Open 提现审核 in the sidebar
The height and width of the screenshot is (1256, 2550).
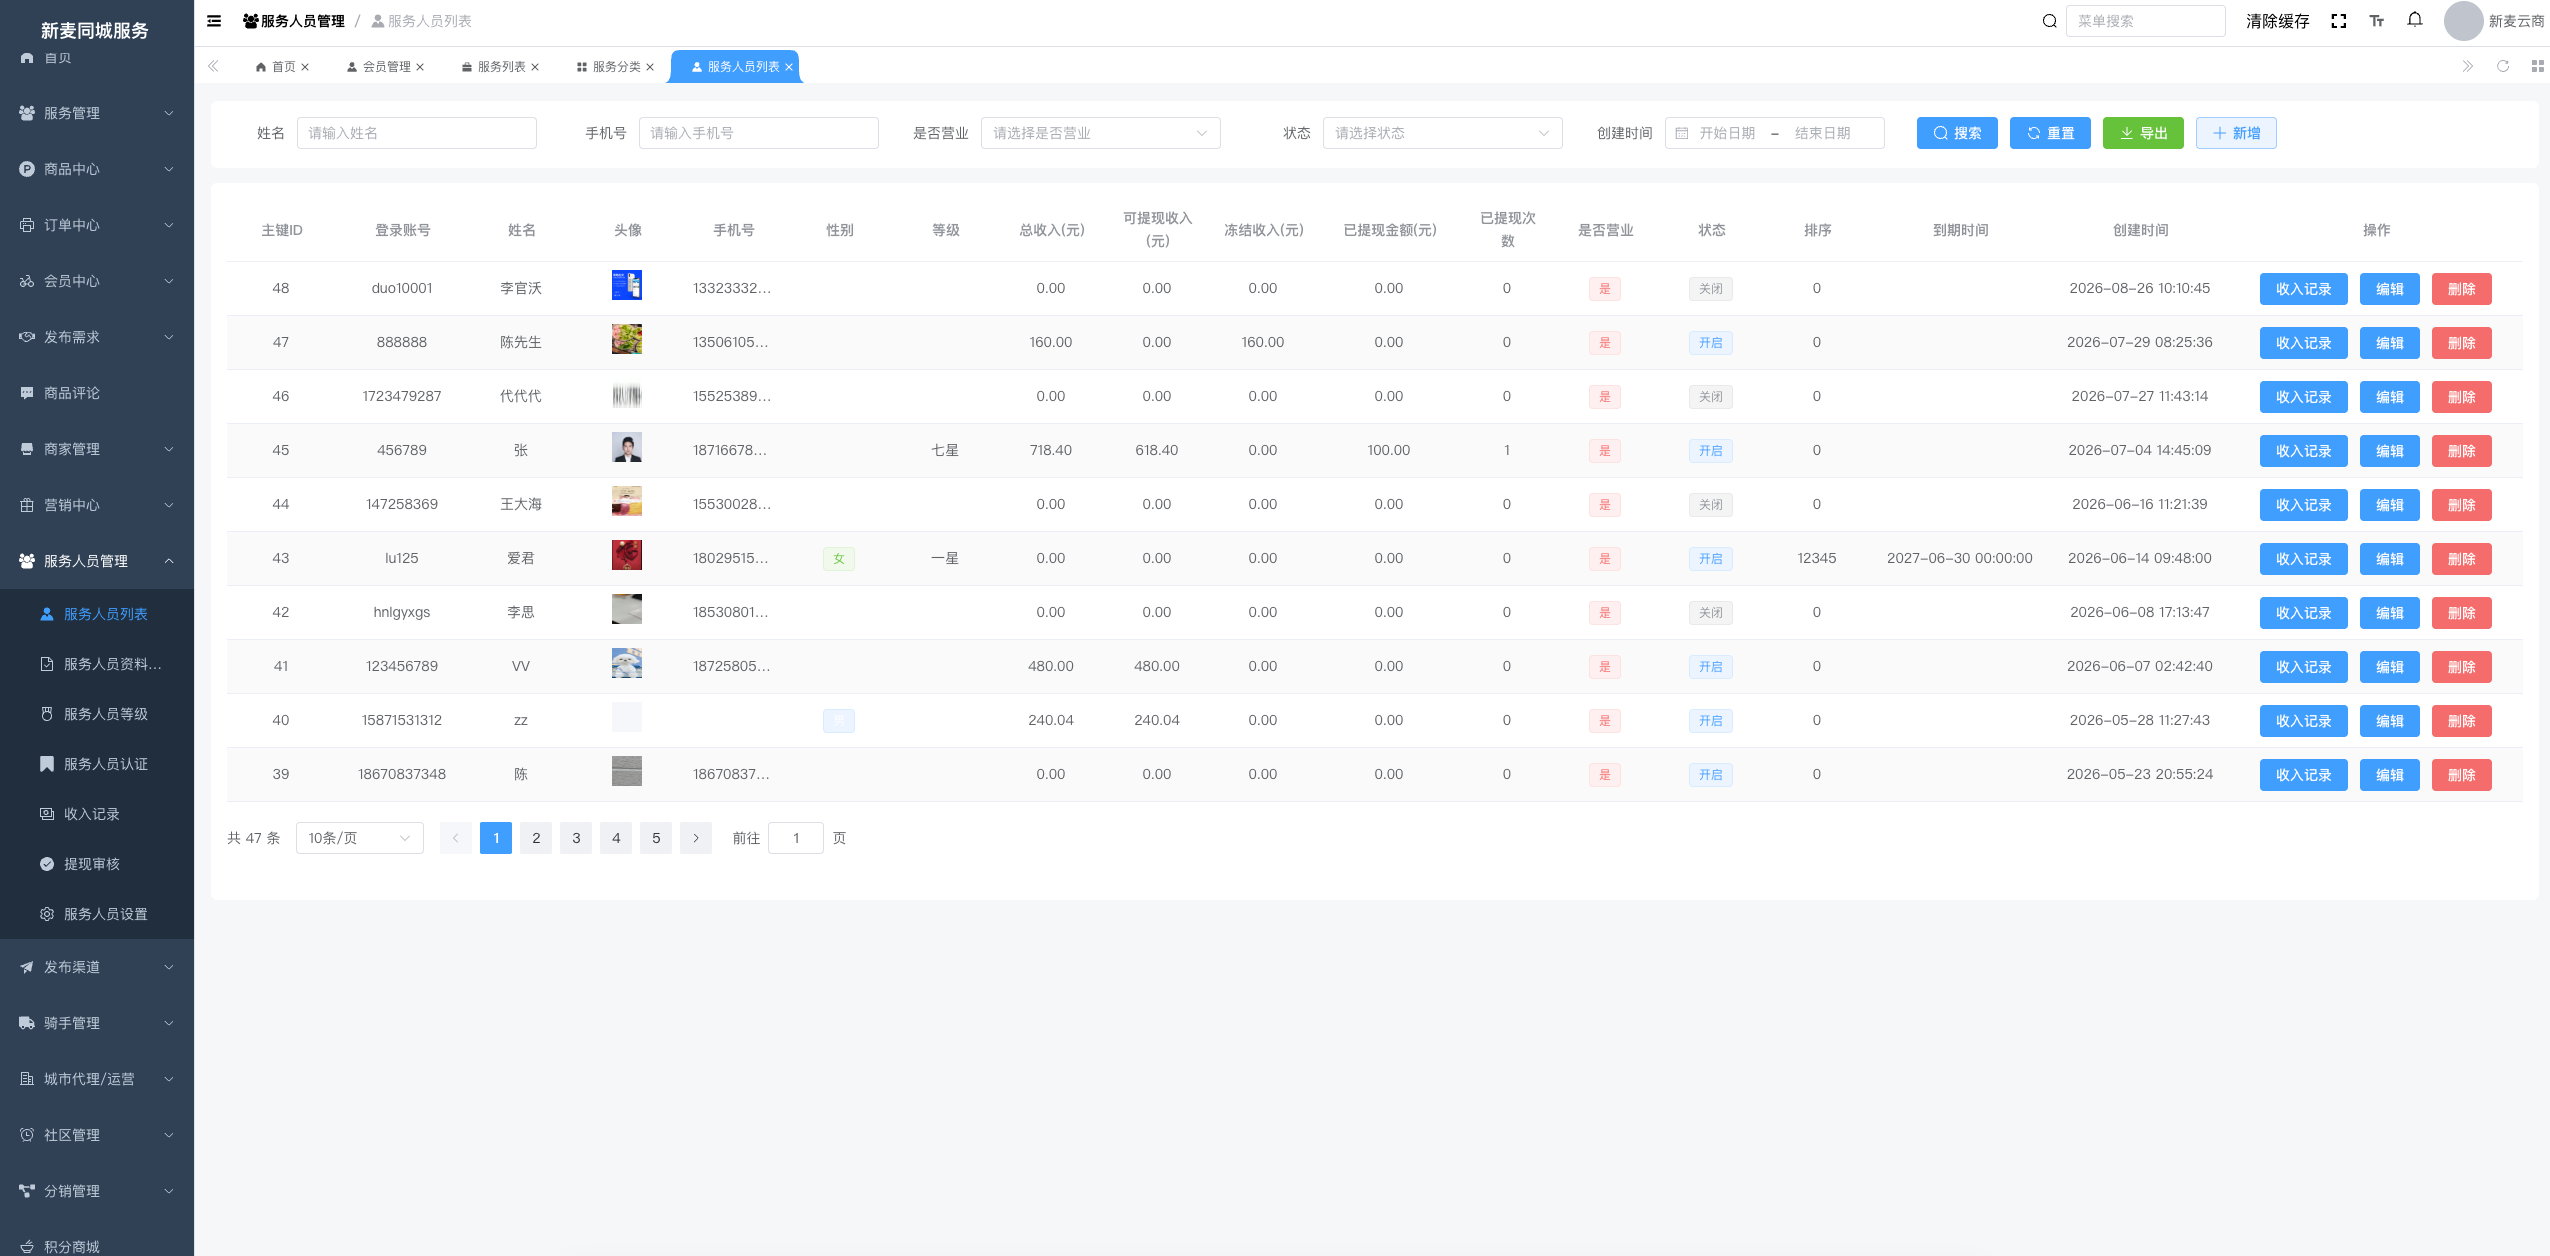pos(97,864)
